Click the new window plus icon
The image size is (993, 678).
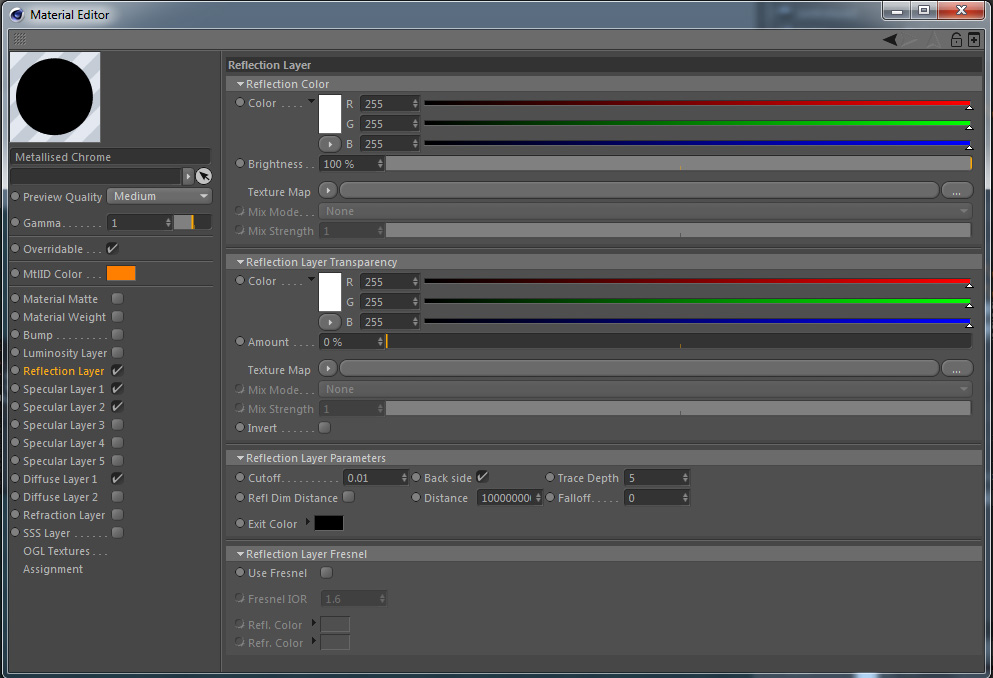974,40
